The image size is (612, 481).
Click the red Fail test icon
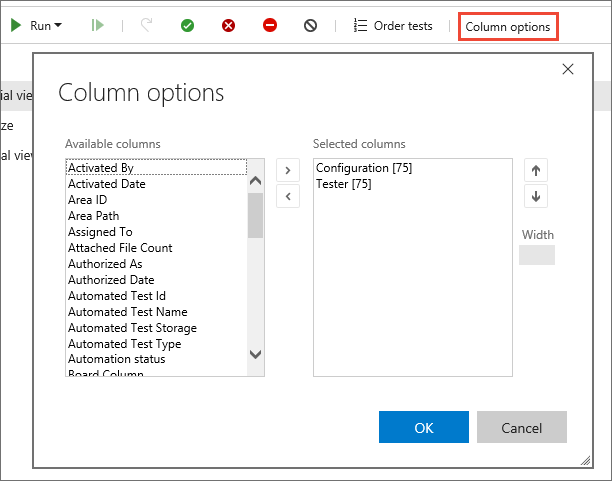pyautogui.click(x=229, y=25)
